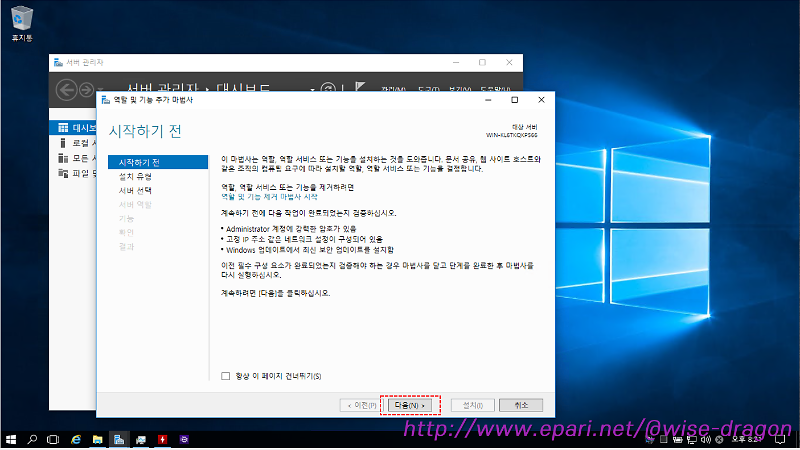Open the navigation history dropdown arrow in Server Manager
This screenshot has width=800, height=450.
101,90
